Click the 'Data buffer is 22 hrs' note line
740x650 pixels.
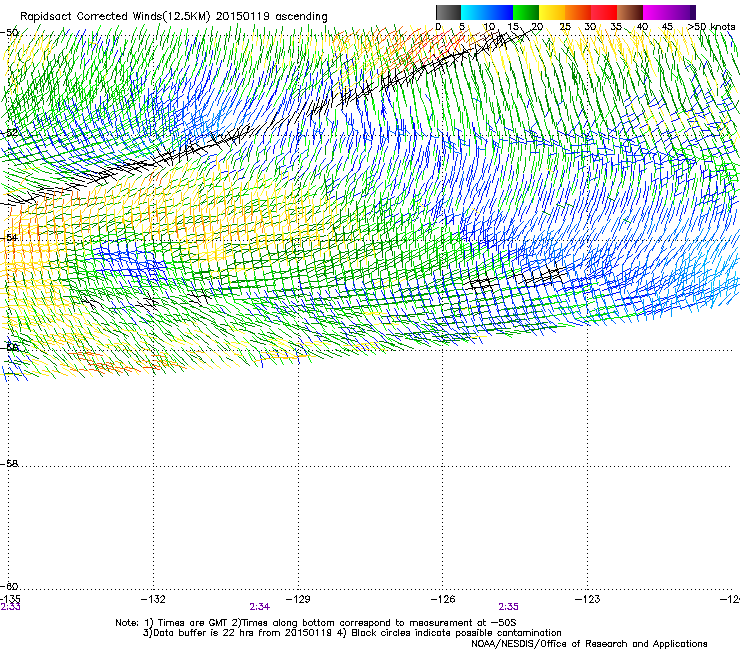pos(352,633)
